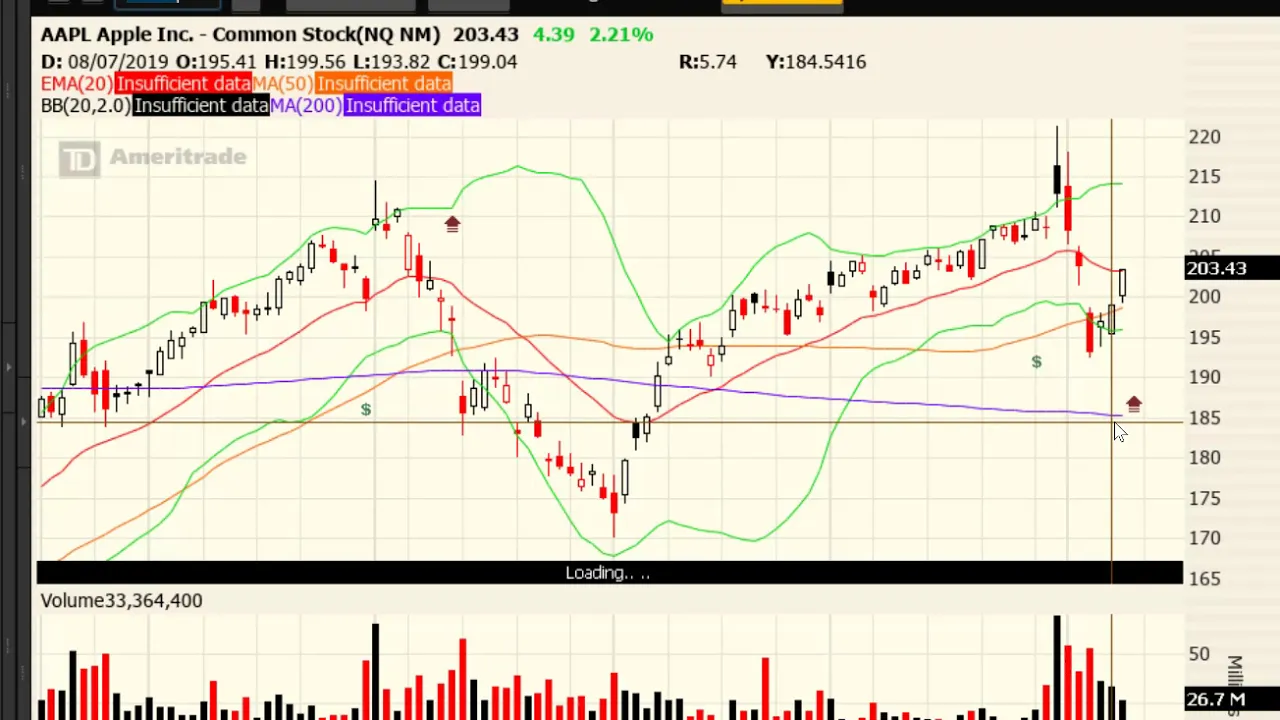Screen dimensions: 1280x720
Task: Click the 26.7 M volume tag
Action: (x=1232, y=699)
